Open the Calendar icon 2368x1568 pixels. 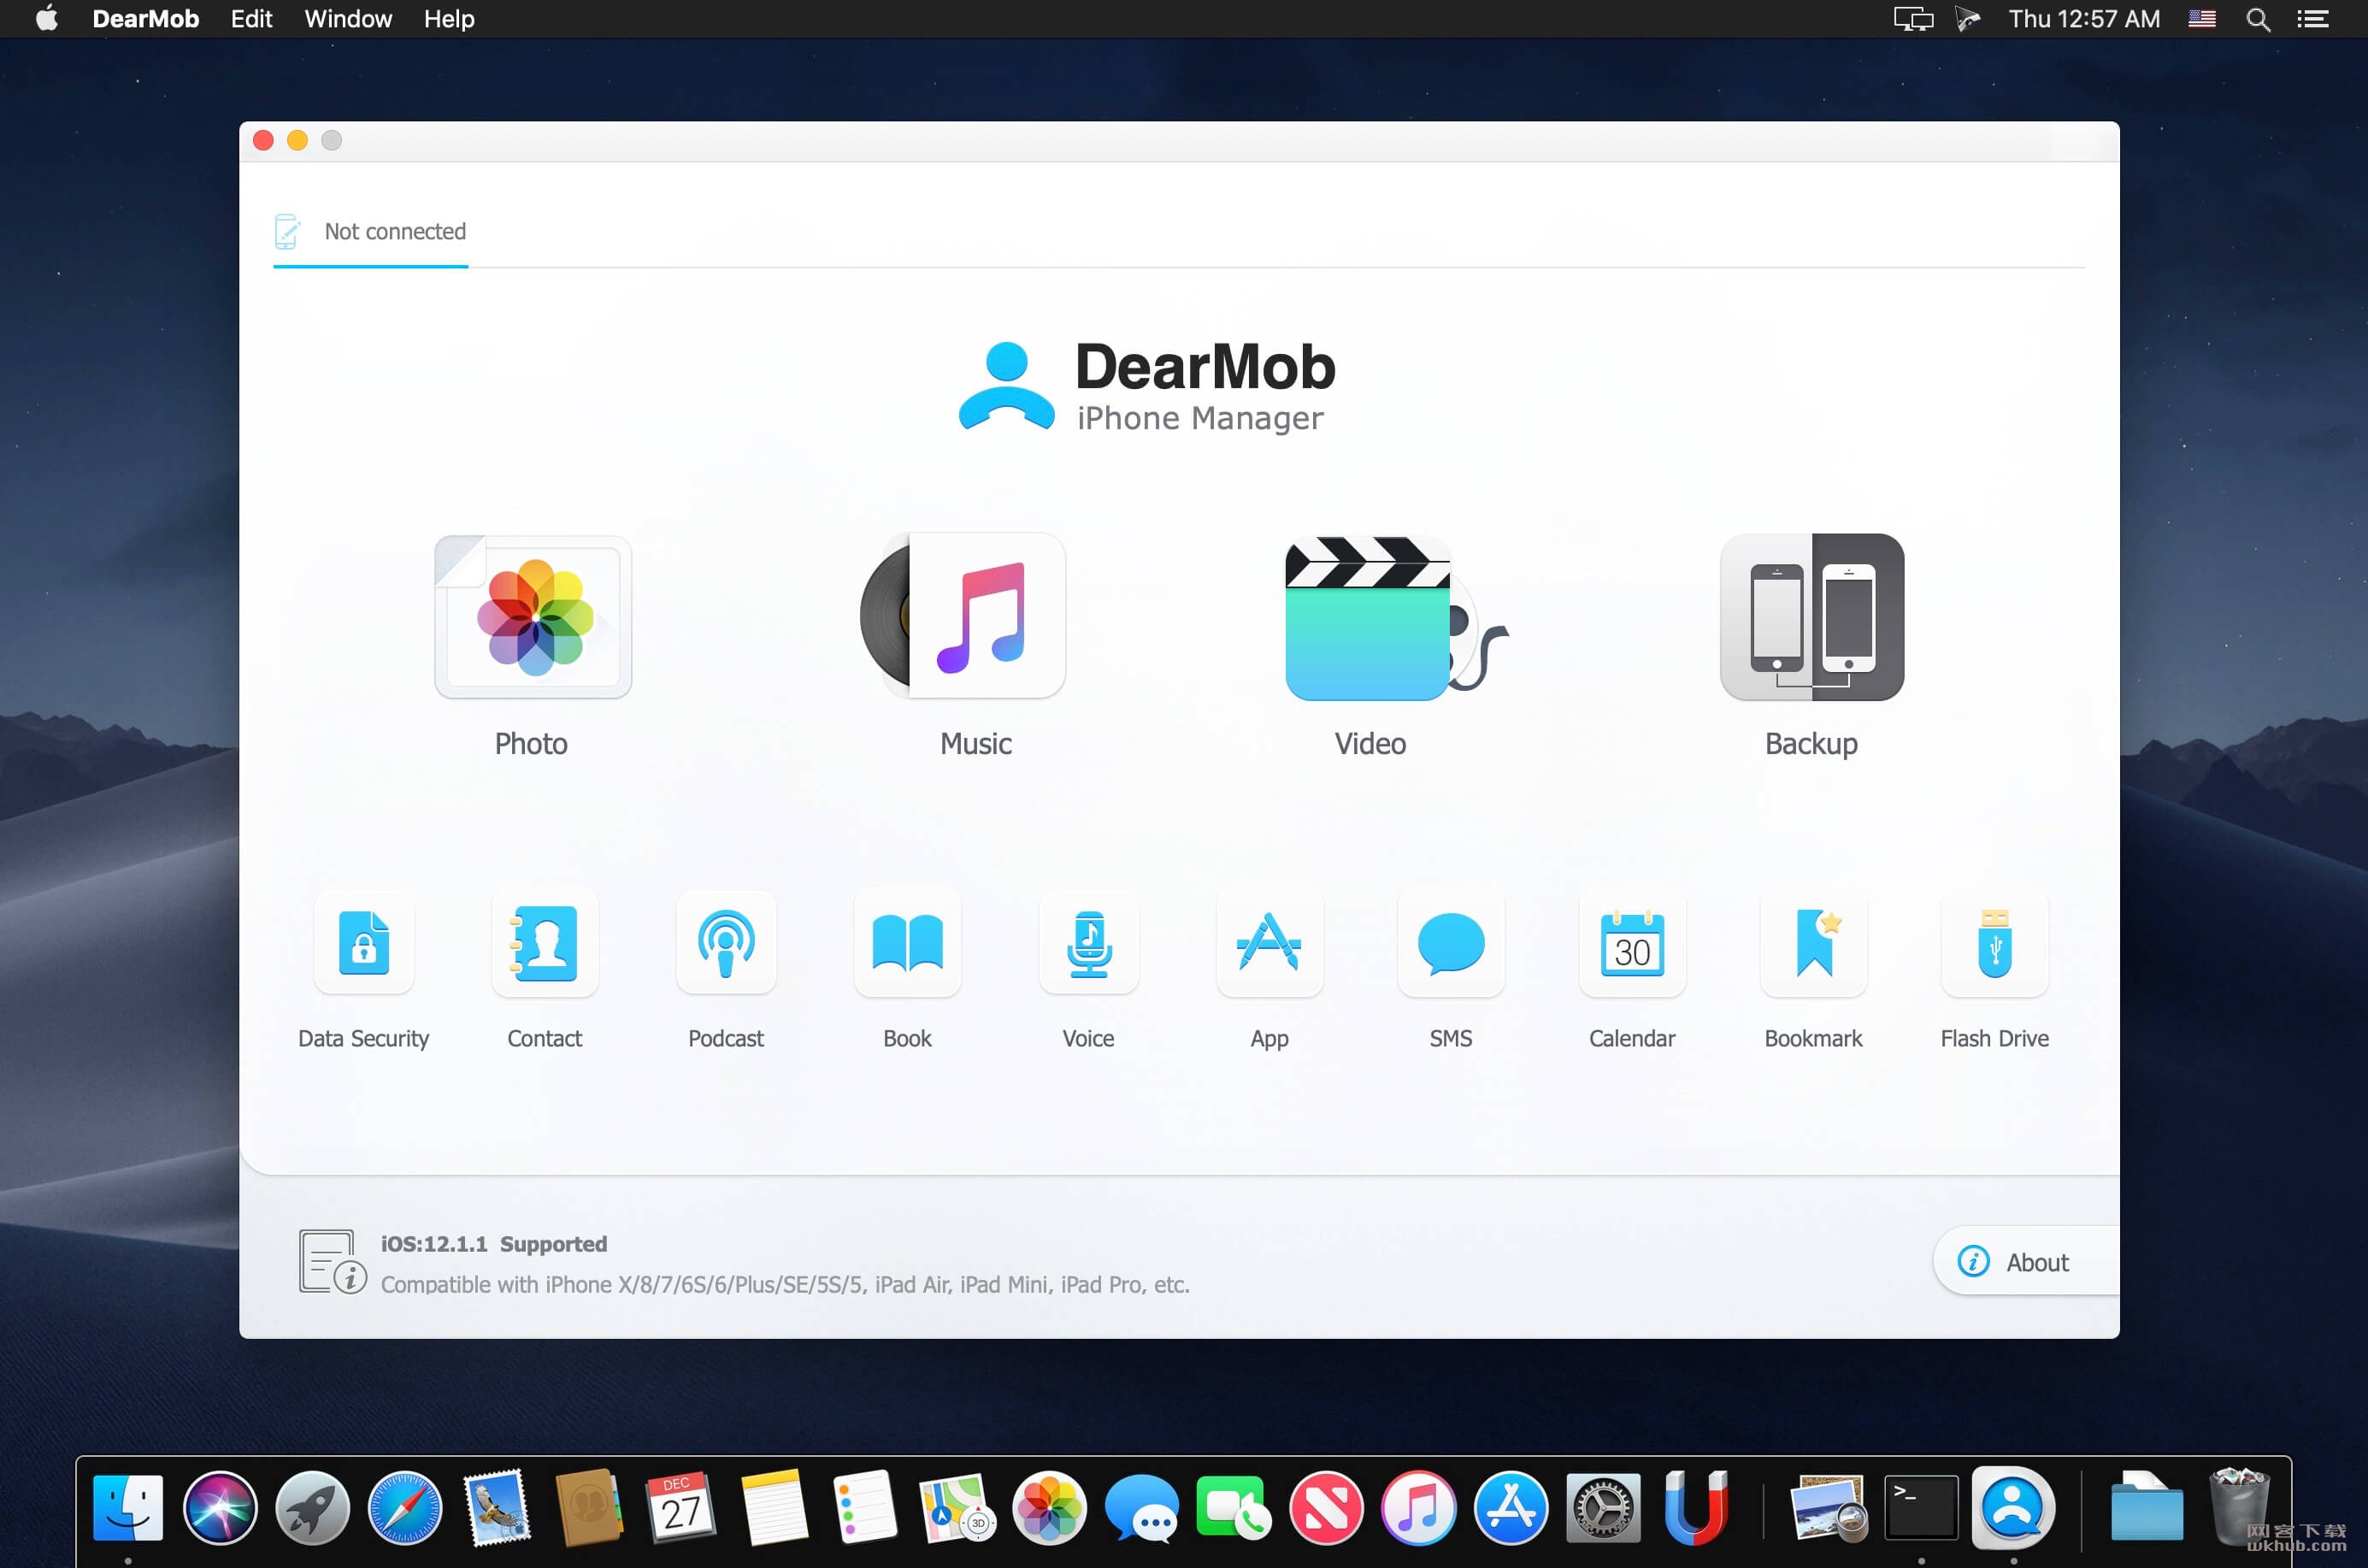1632,942
